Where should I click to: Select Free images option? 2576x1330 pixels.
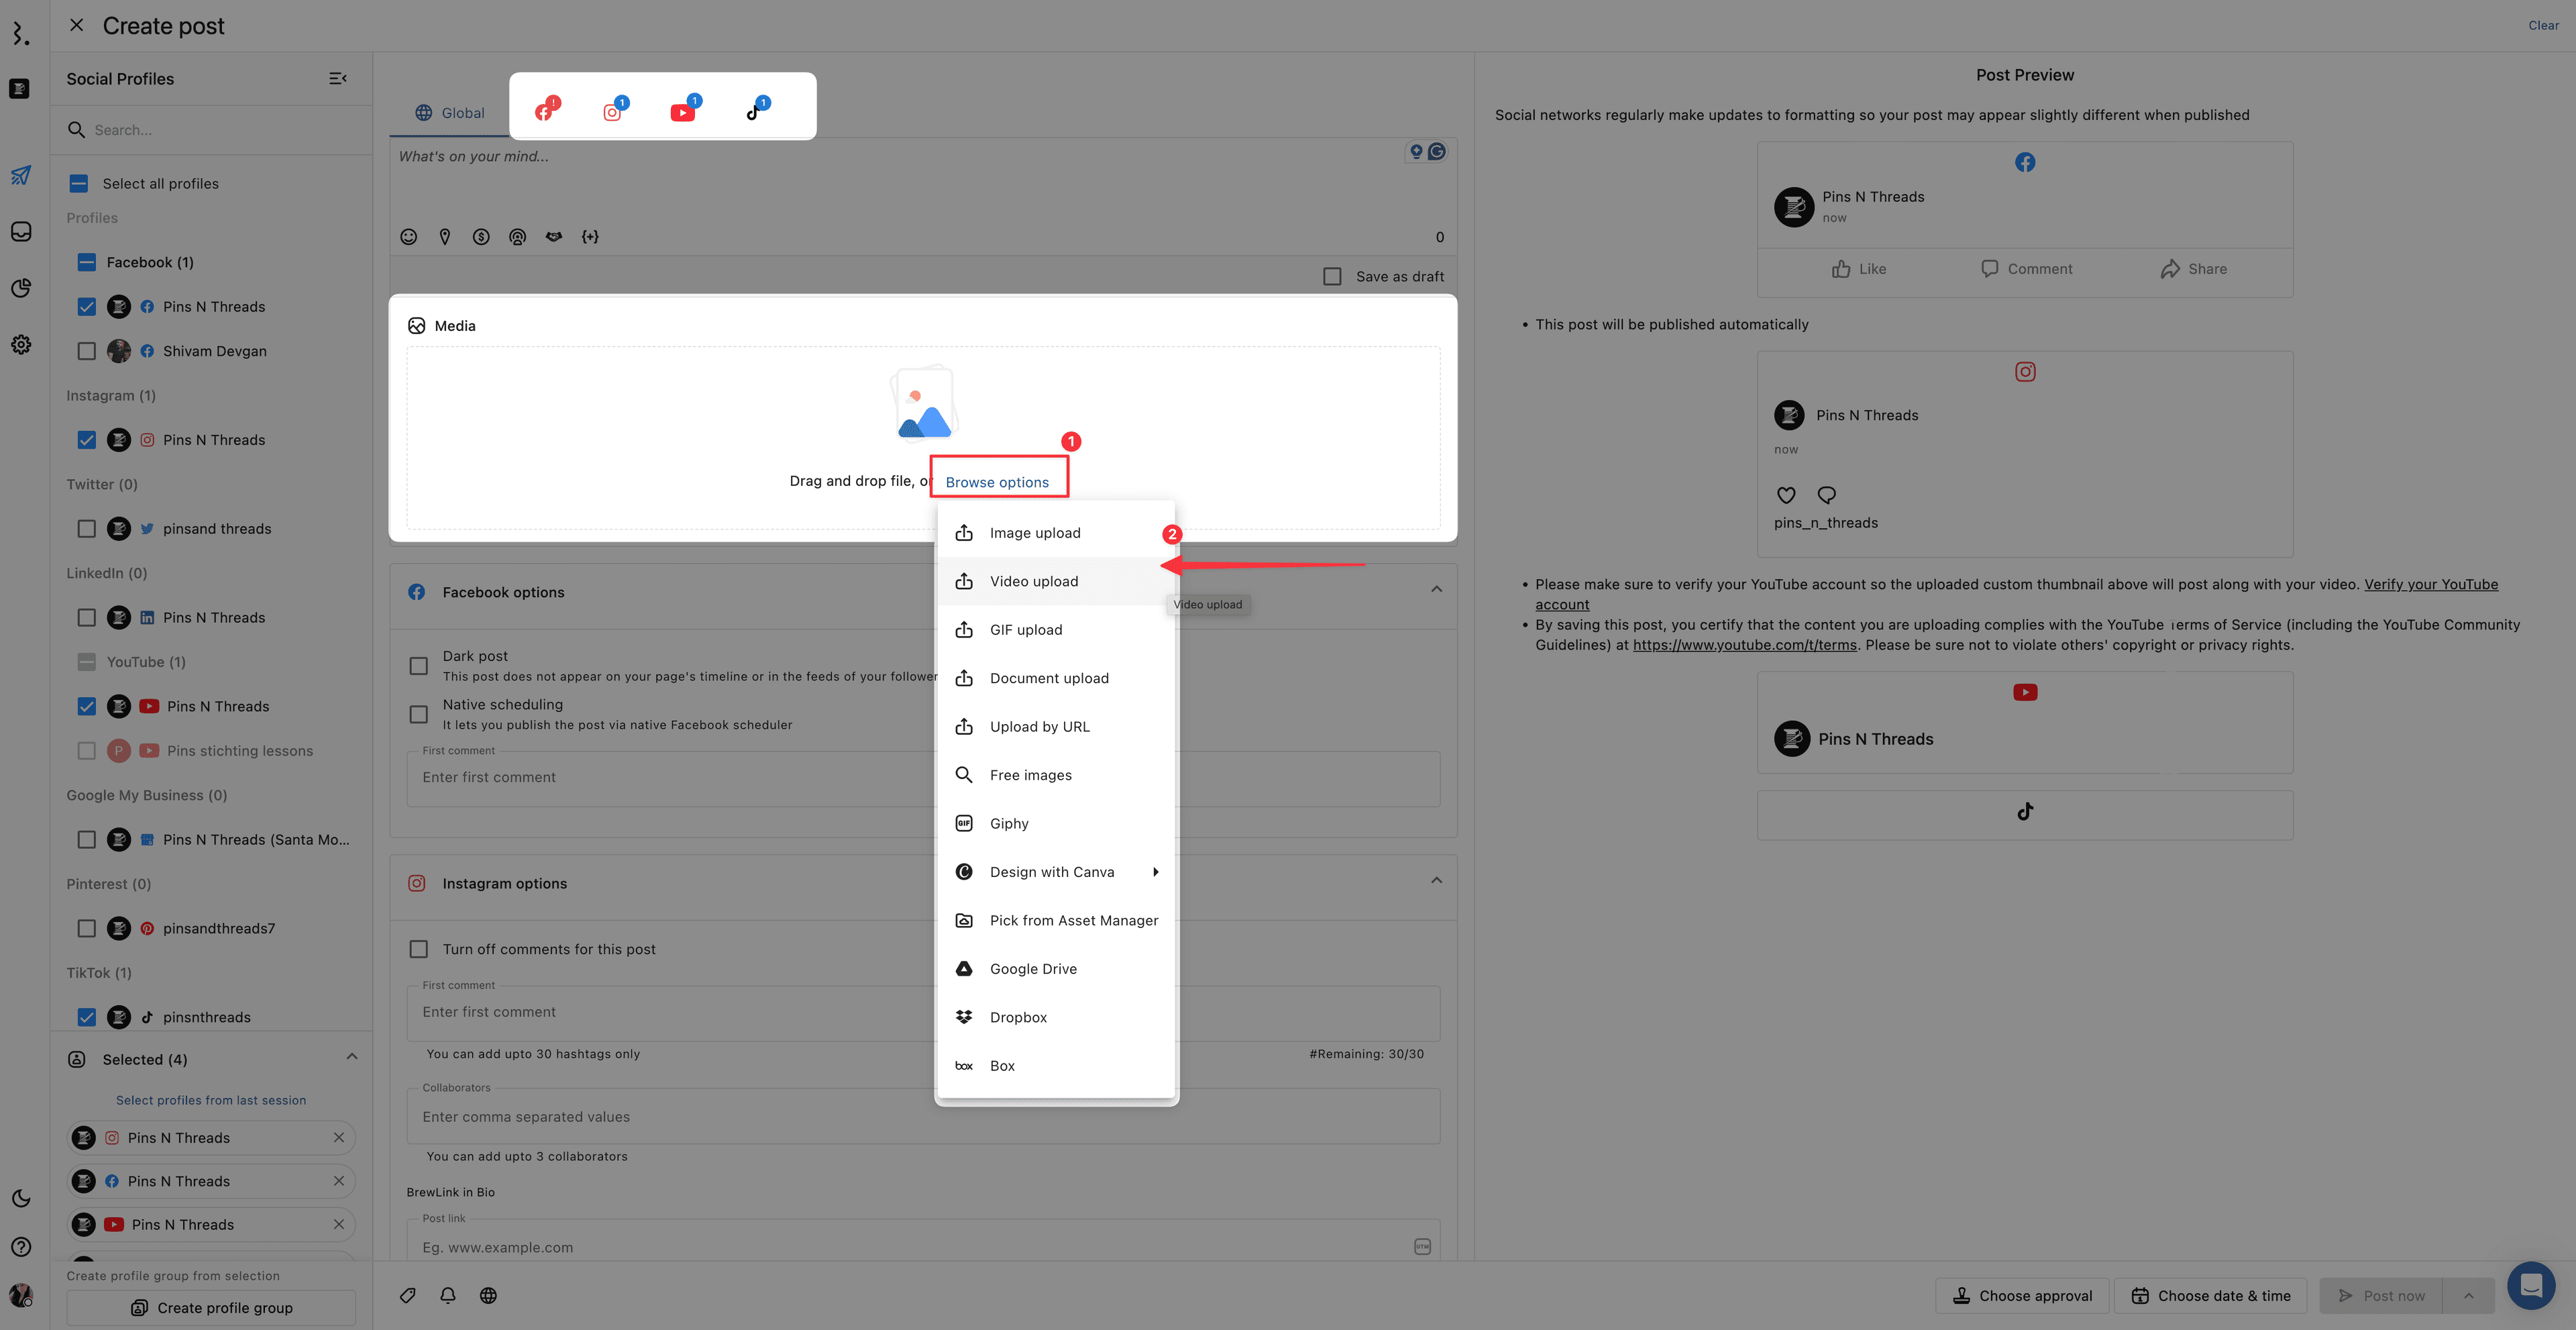point(1056,775)
